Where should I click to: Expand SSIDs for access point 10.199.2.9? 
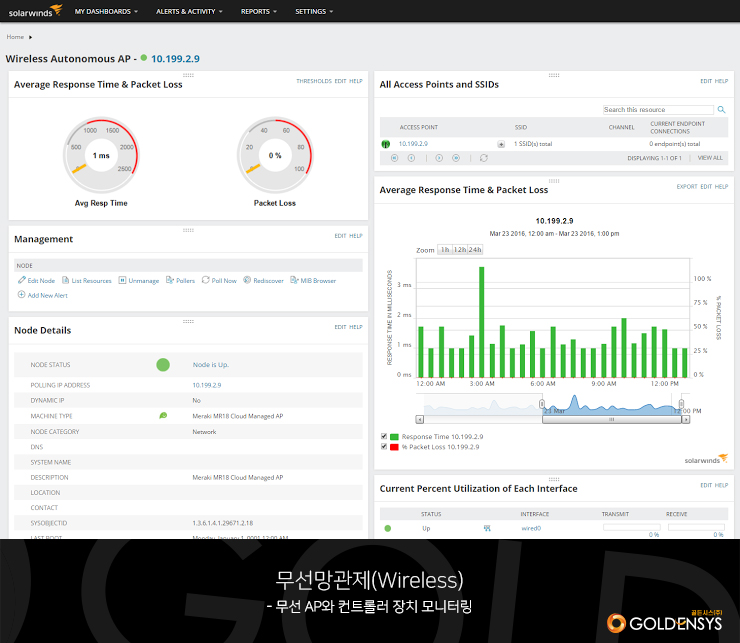pyautogui.click(x=501, y=144)
